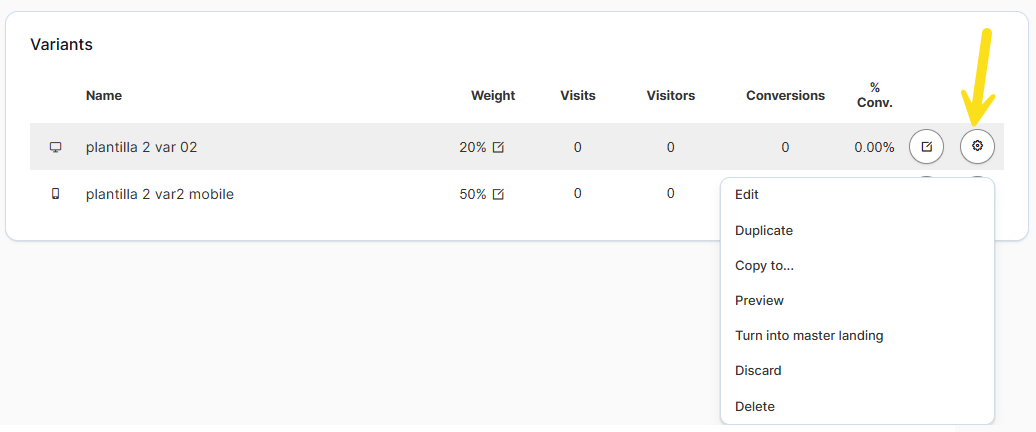1036x432 pixels.
Task: Click the desktop device icon for plantilla 2 var 02
Action: [x=56, y=147]
